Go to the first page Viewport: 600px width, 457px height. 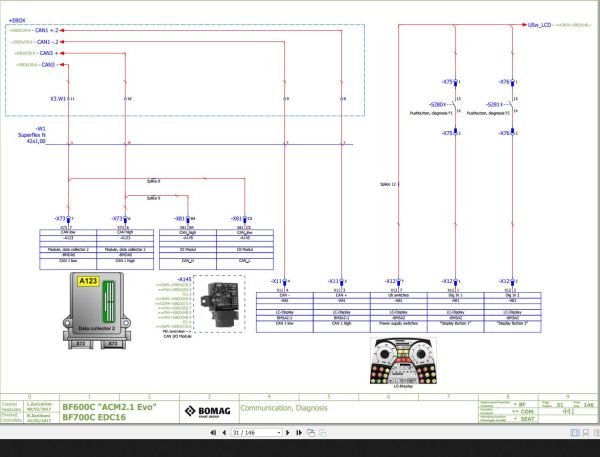point(213,433)
